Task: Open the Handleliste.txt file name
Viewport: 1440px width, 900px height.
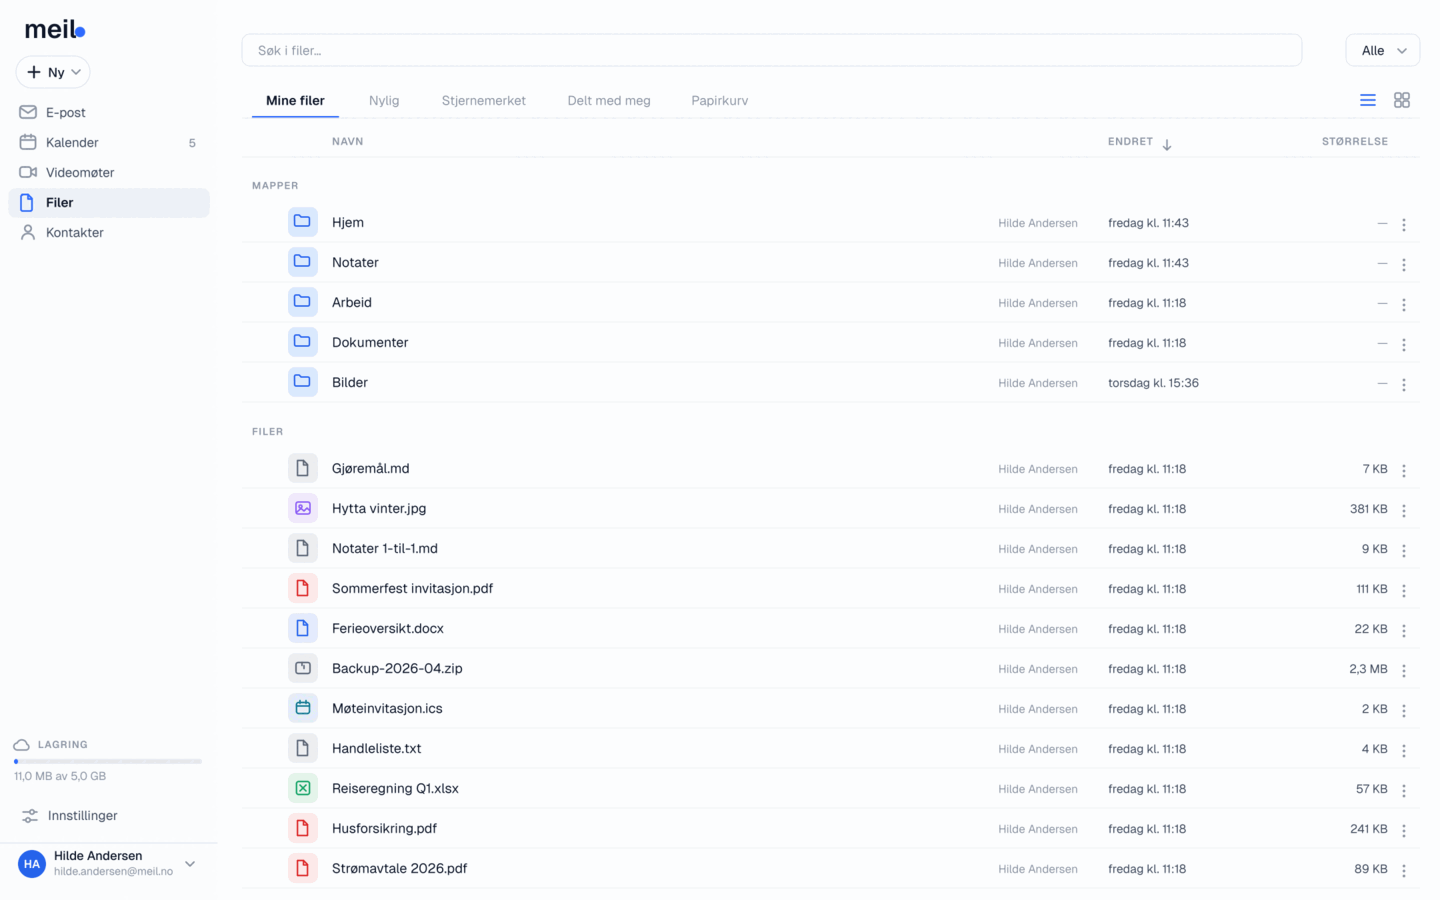Action: click(377, 748)
